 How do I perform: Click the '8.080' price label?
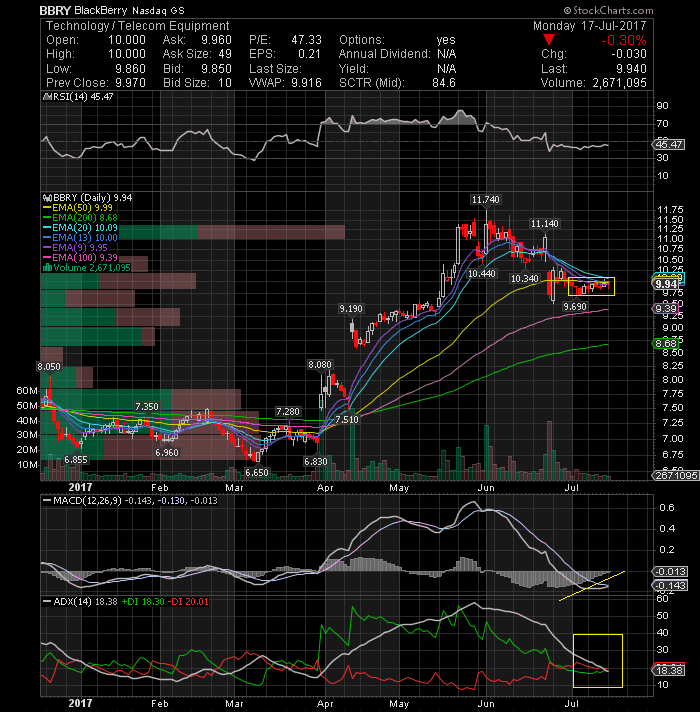click(x=320, y=365)
